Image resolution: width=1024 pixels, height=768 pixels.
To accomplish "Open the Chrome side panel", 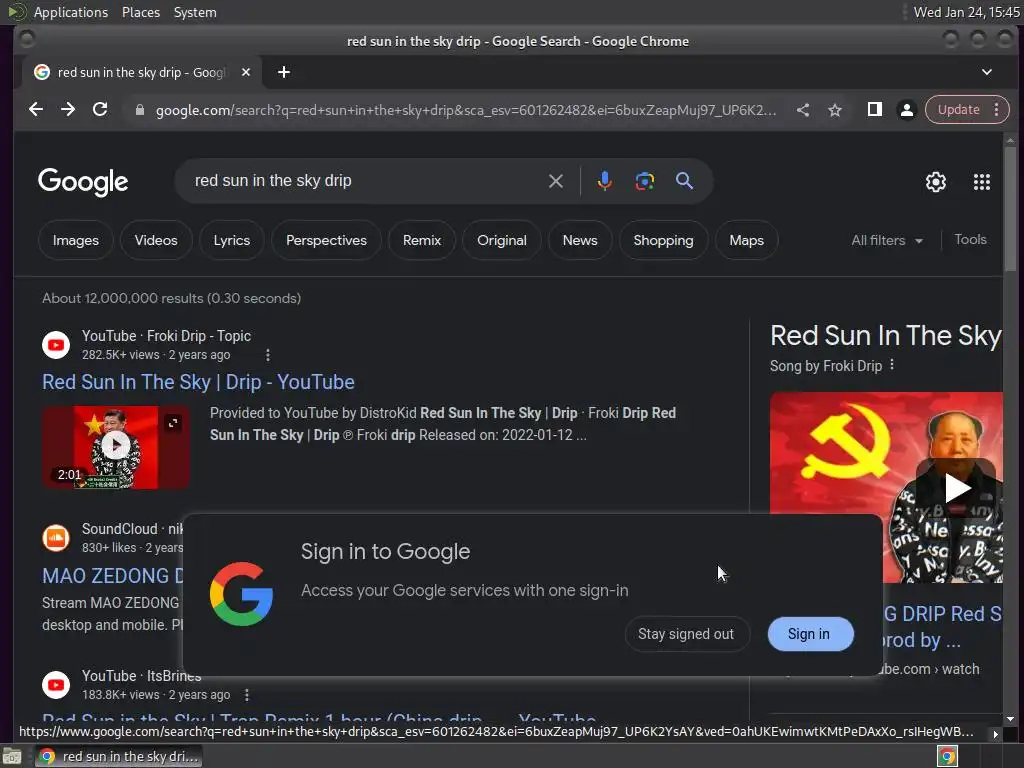I will pos(874,110).
